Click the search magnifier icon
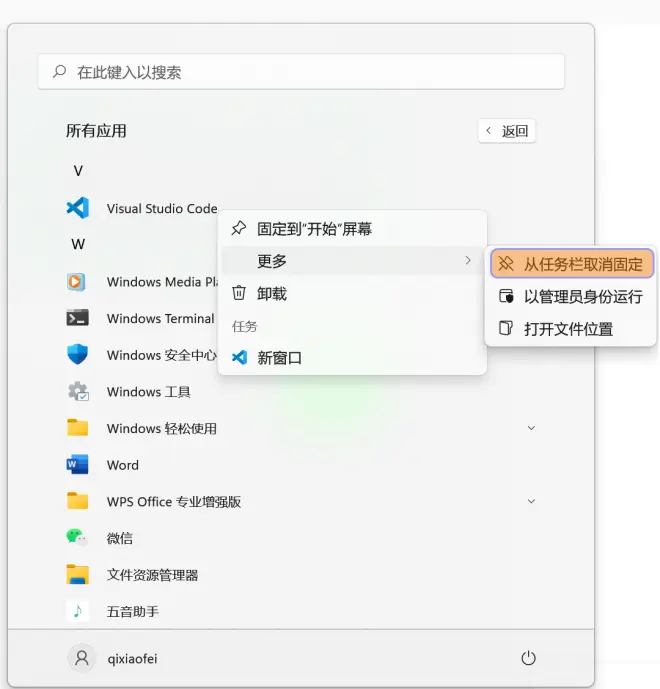 [59, 71]
